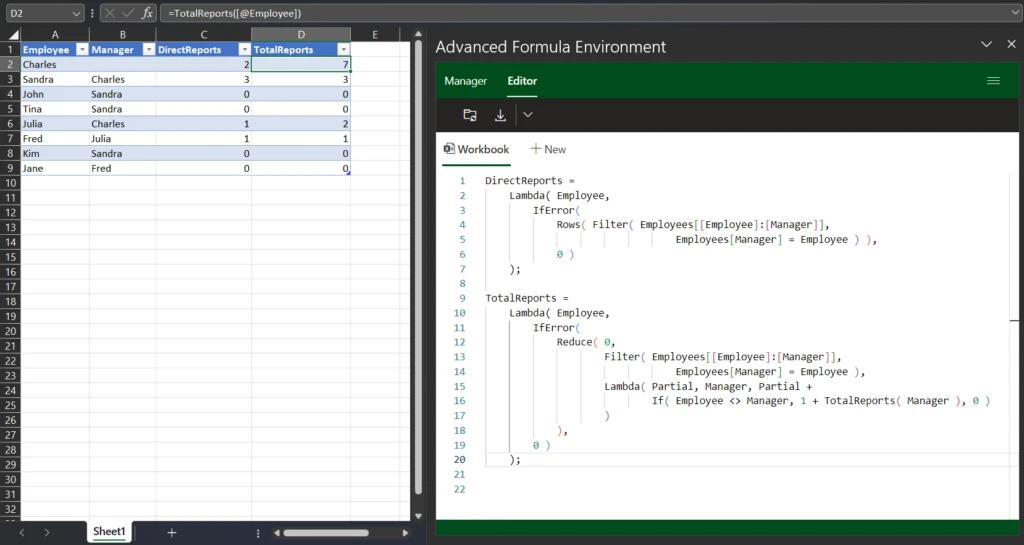Add a new sheet with the plus icon
The height and width of the screenshot is (545, 1024).
[x=171, y=533]
